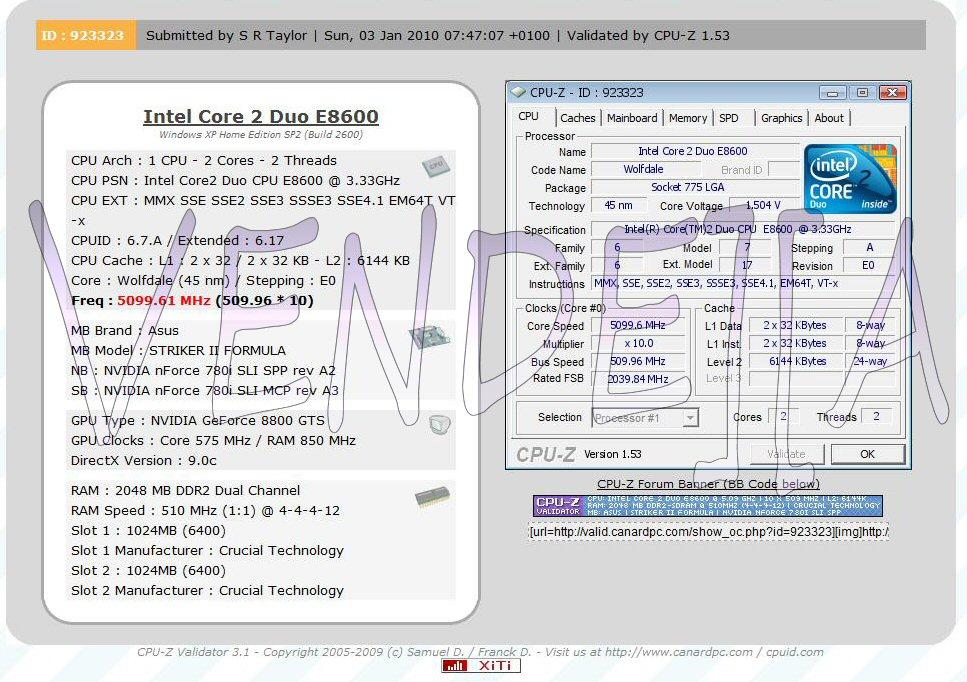
Task: Click the Cores count field
Action: click(783, 416)
